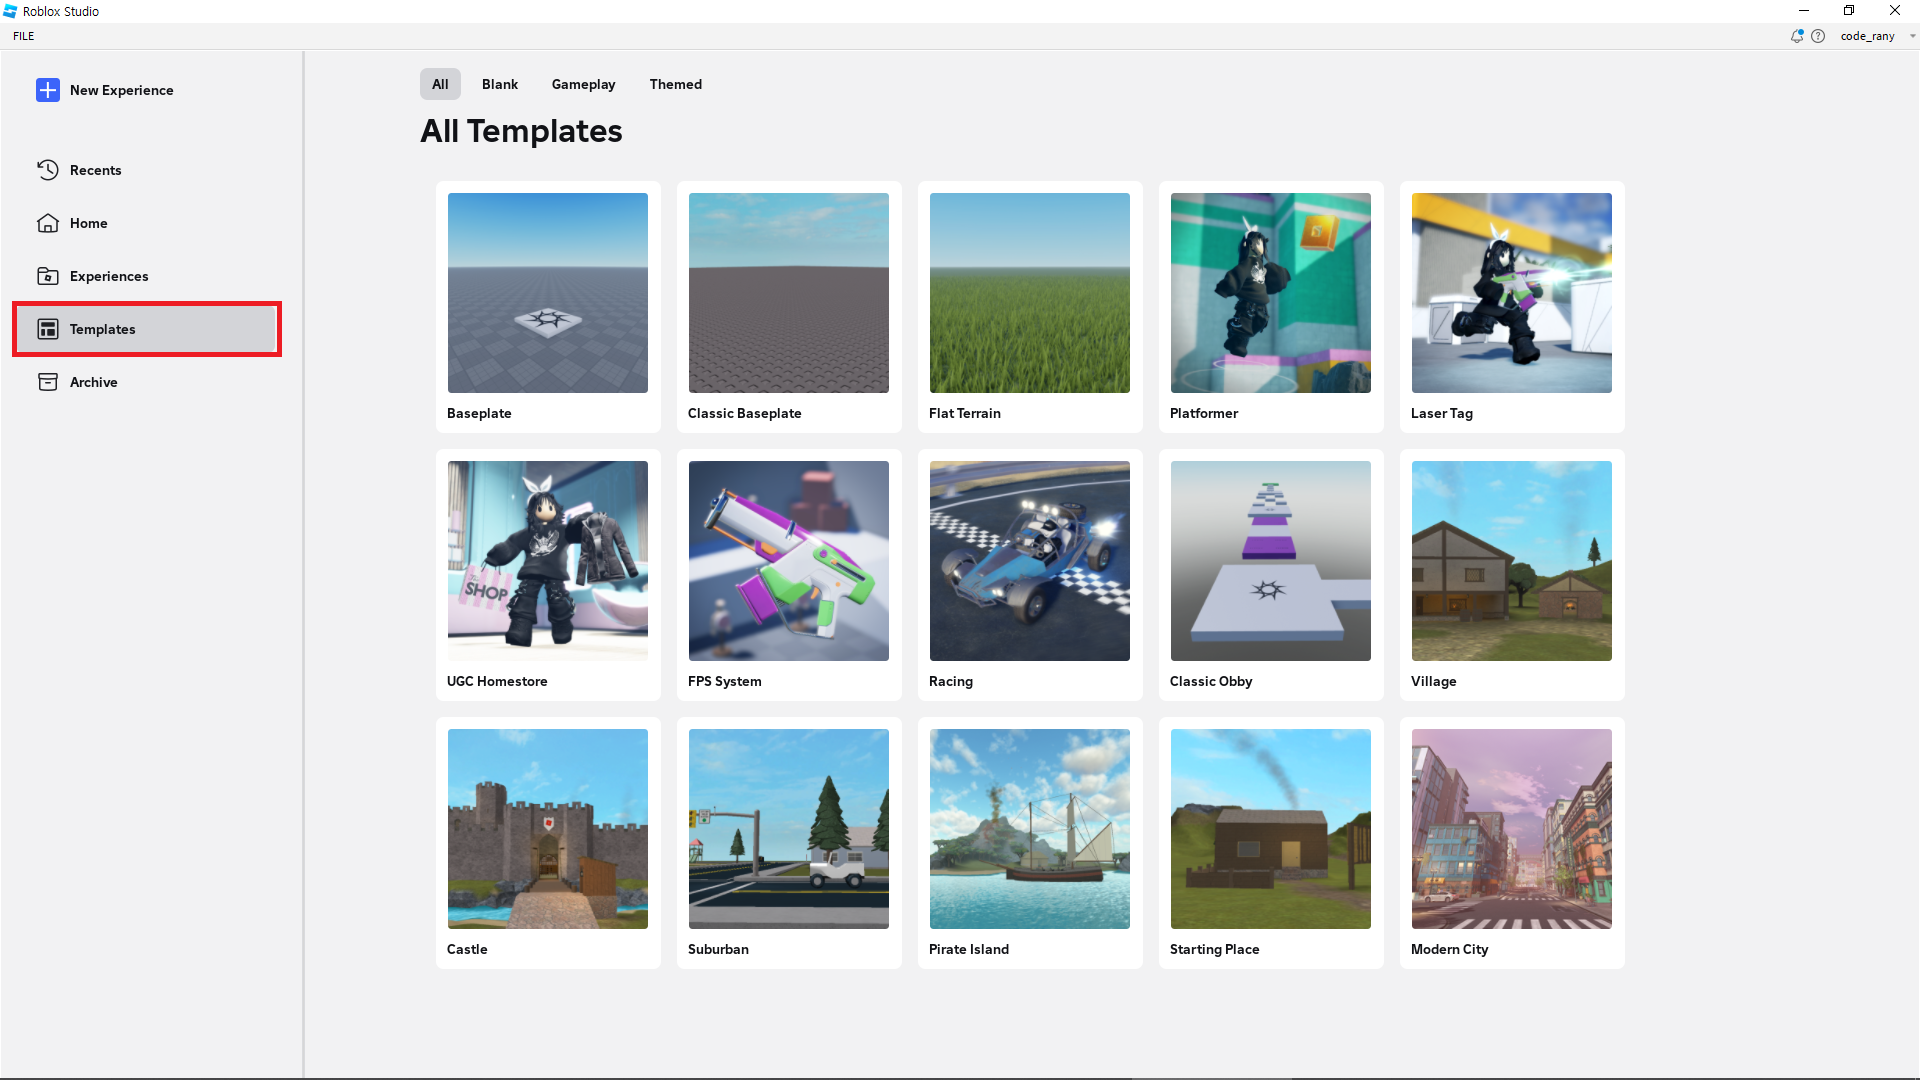The image size is (1920, 1080).
Task: Open the FILE menu
Action: (x=24, y=36)
